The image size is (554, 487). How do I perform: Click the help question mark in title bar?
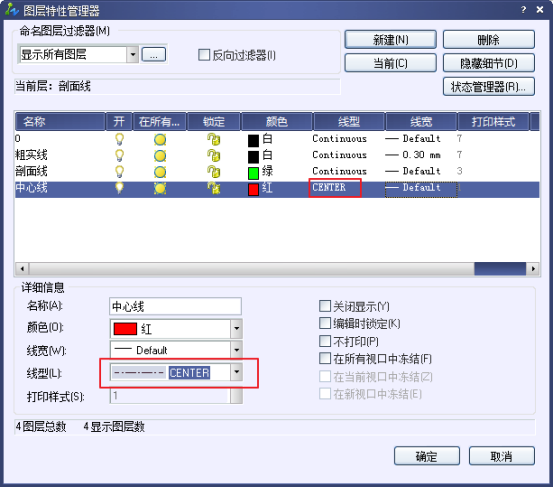(523, 10)
